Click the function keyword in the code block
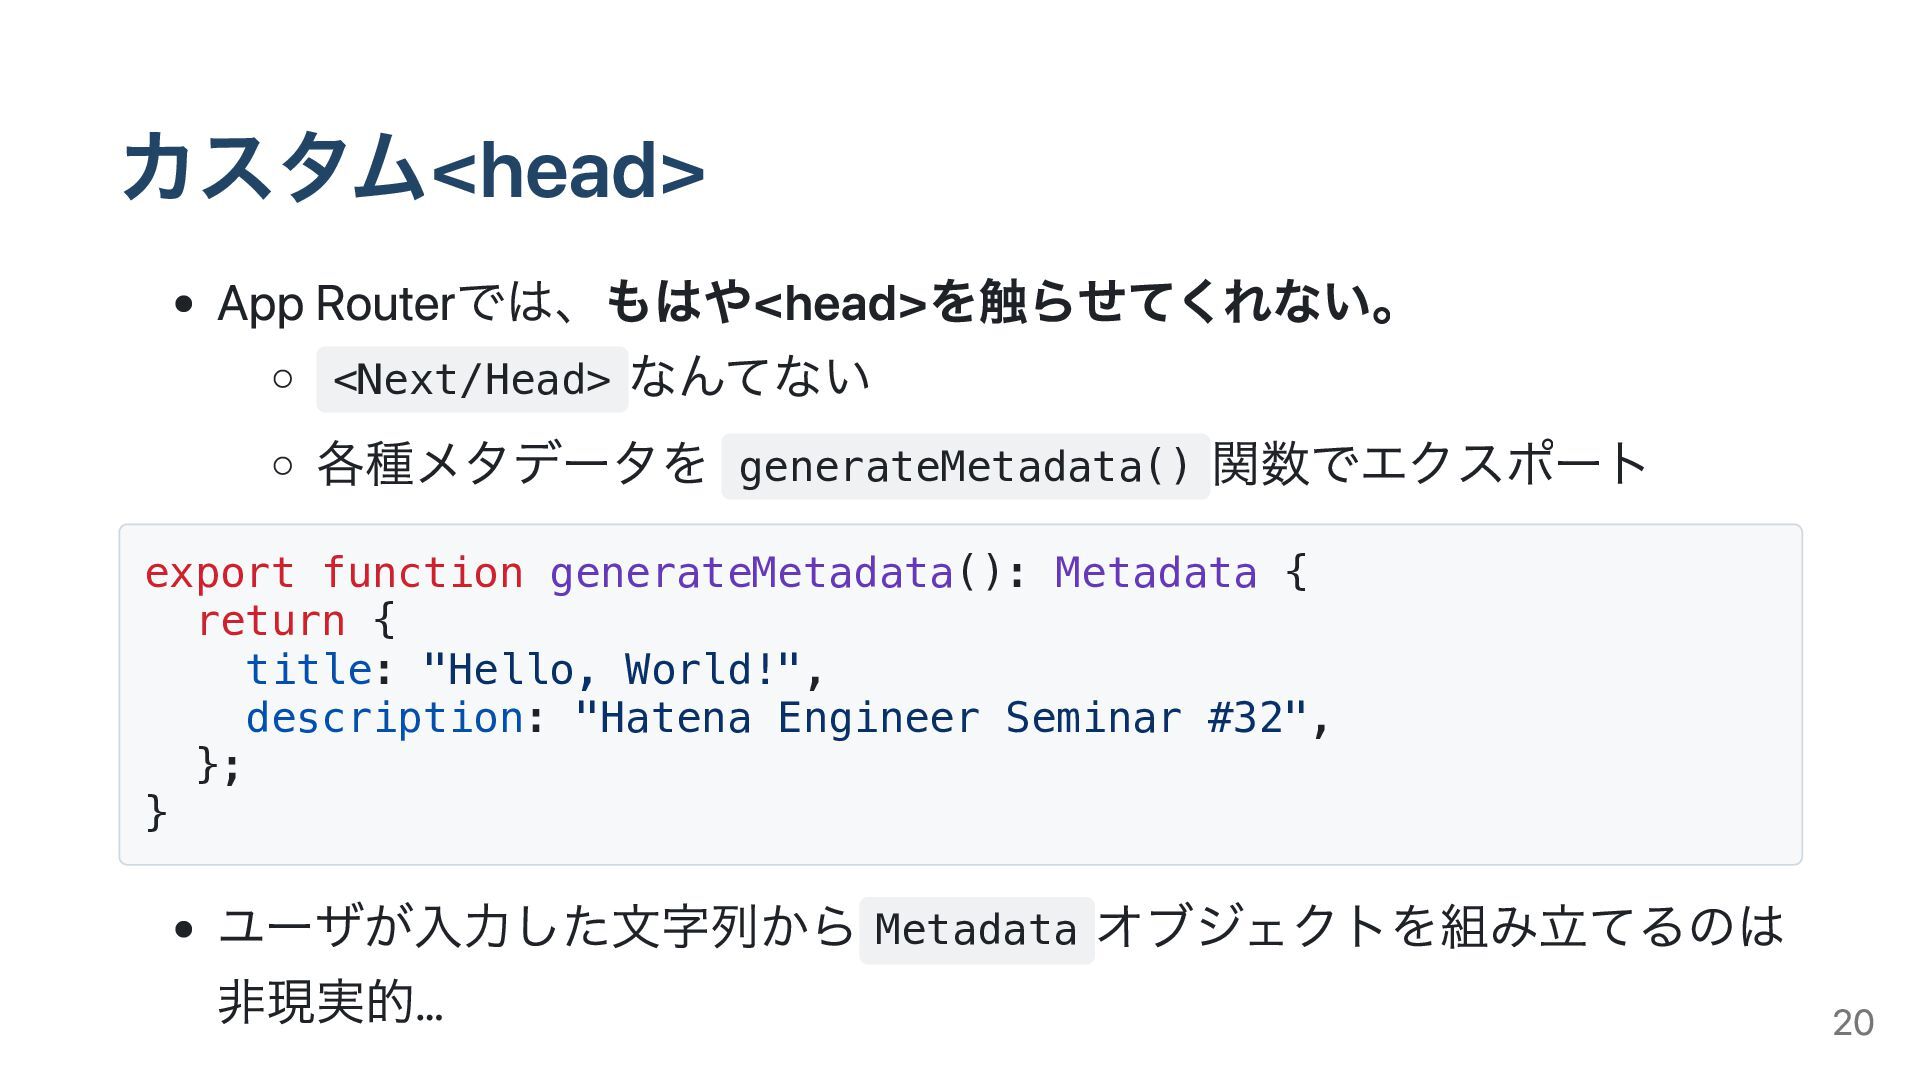Screen dimensions: 1920x1080 point(422,573)
